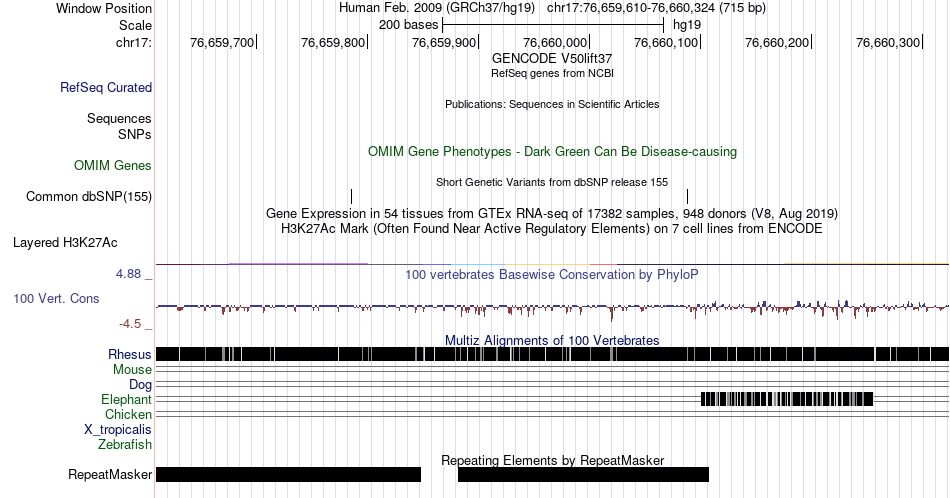Select the Elephant alignment row label
950x498 pixels.
click(x=127, y=399)
